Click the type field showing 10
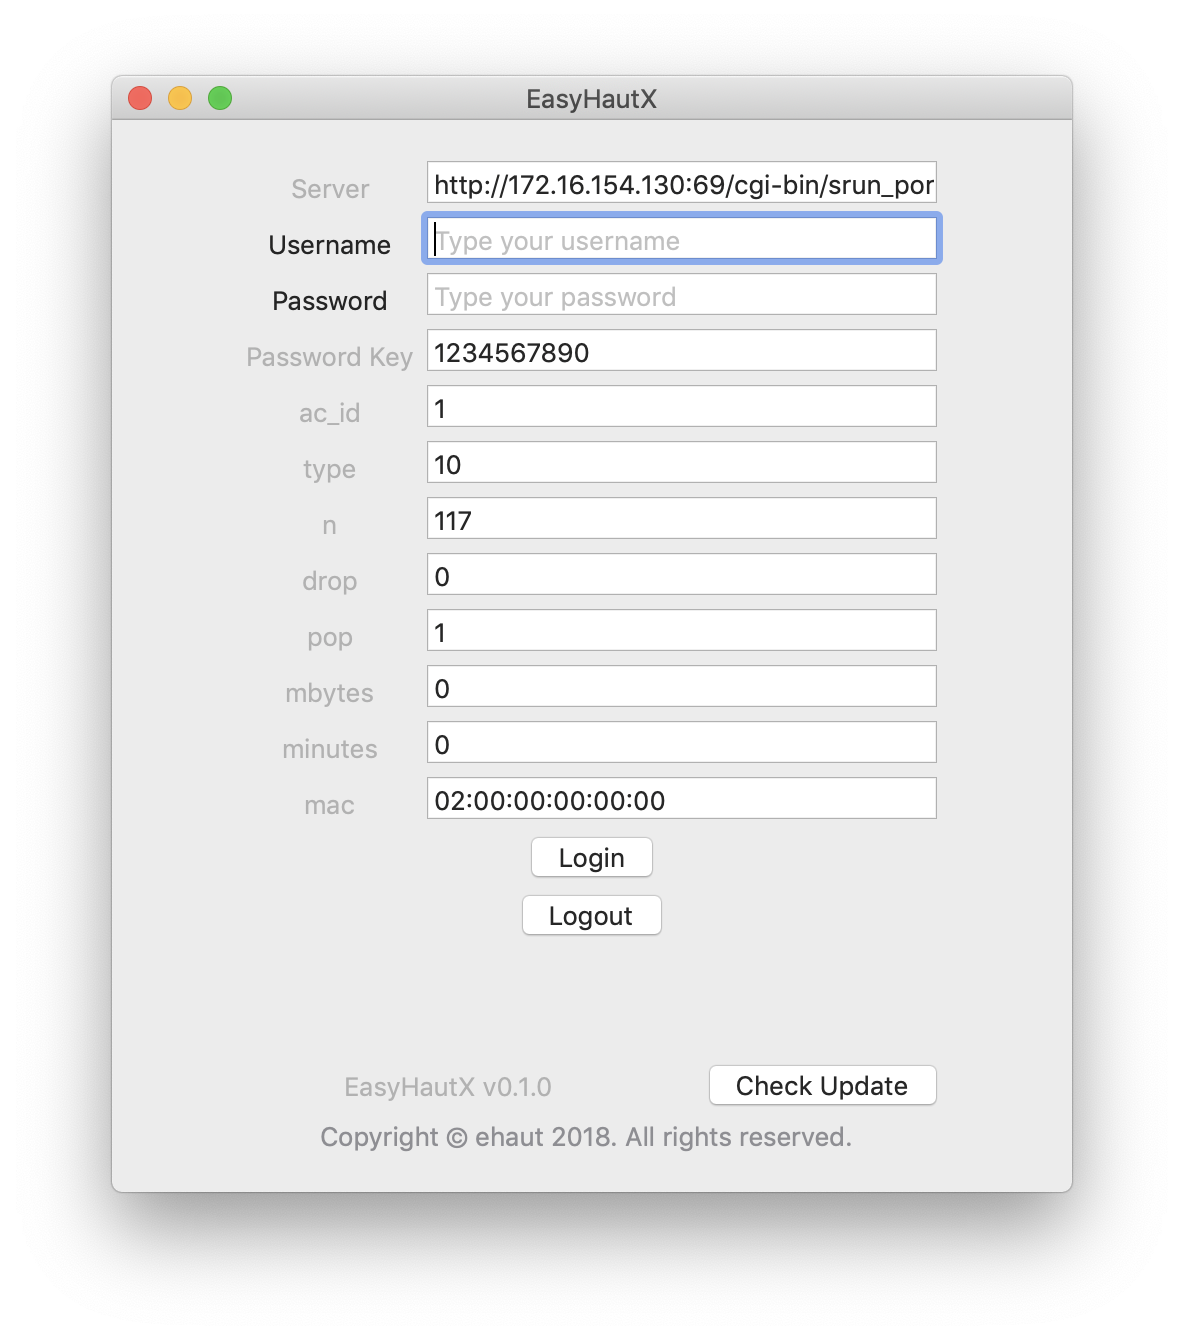The width and height of the screenshot is (1184, 1340). coord(681,463)
